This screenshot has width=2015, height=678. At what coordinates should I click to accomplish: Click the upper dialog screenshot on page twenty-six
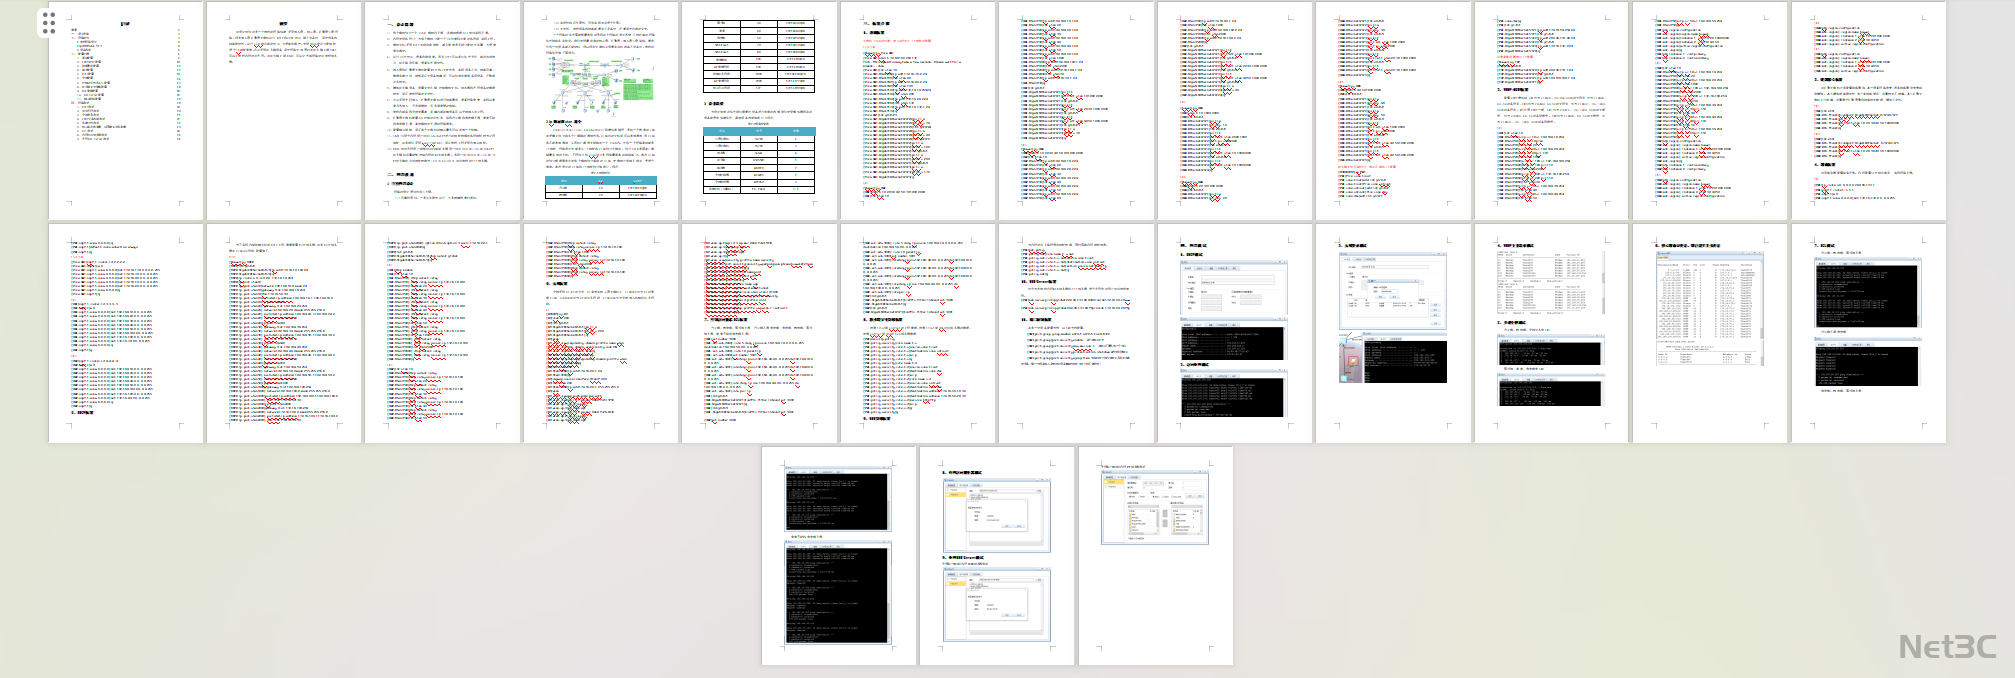click(x=996, y=514)
